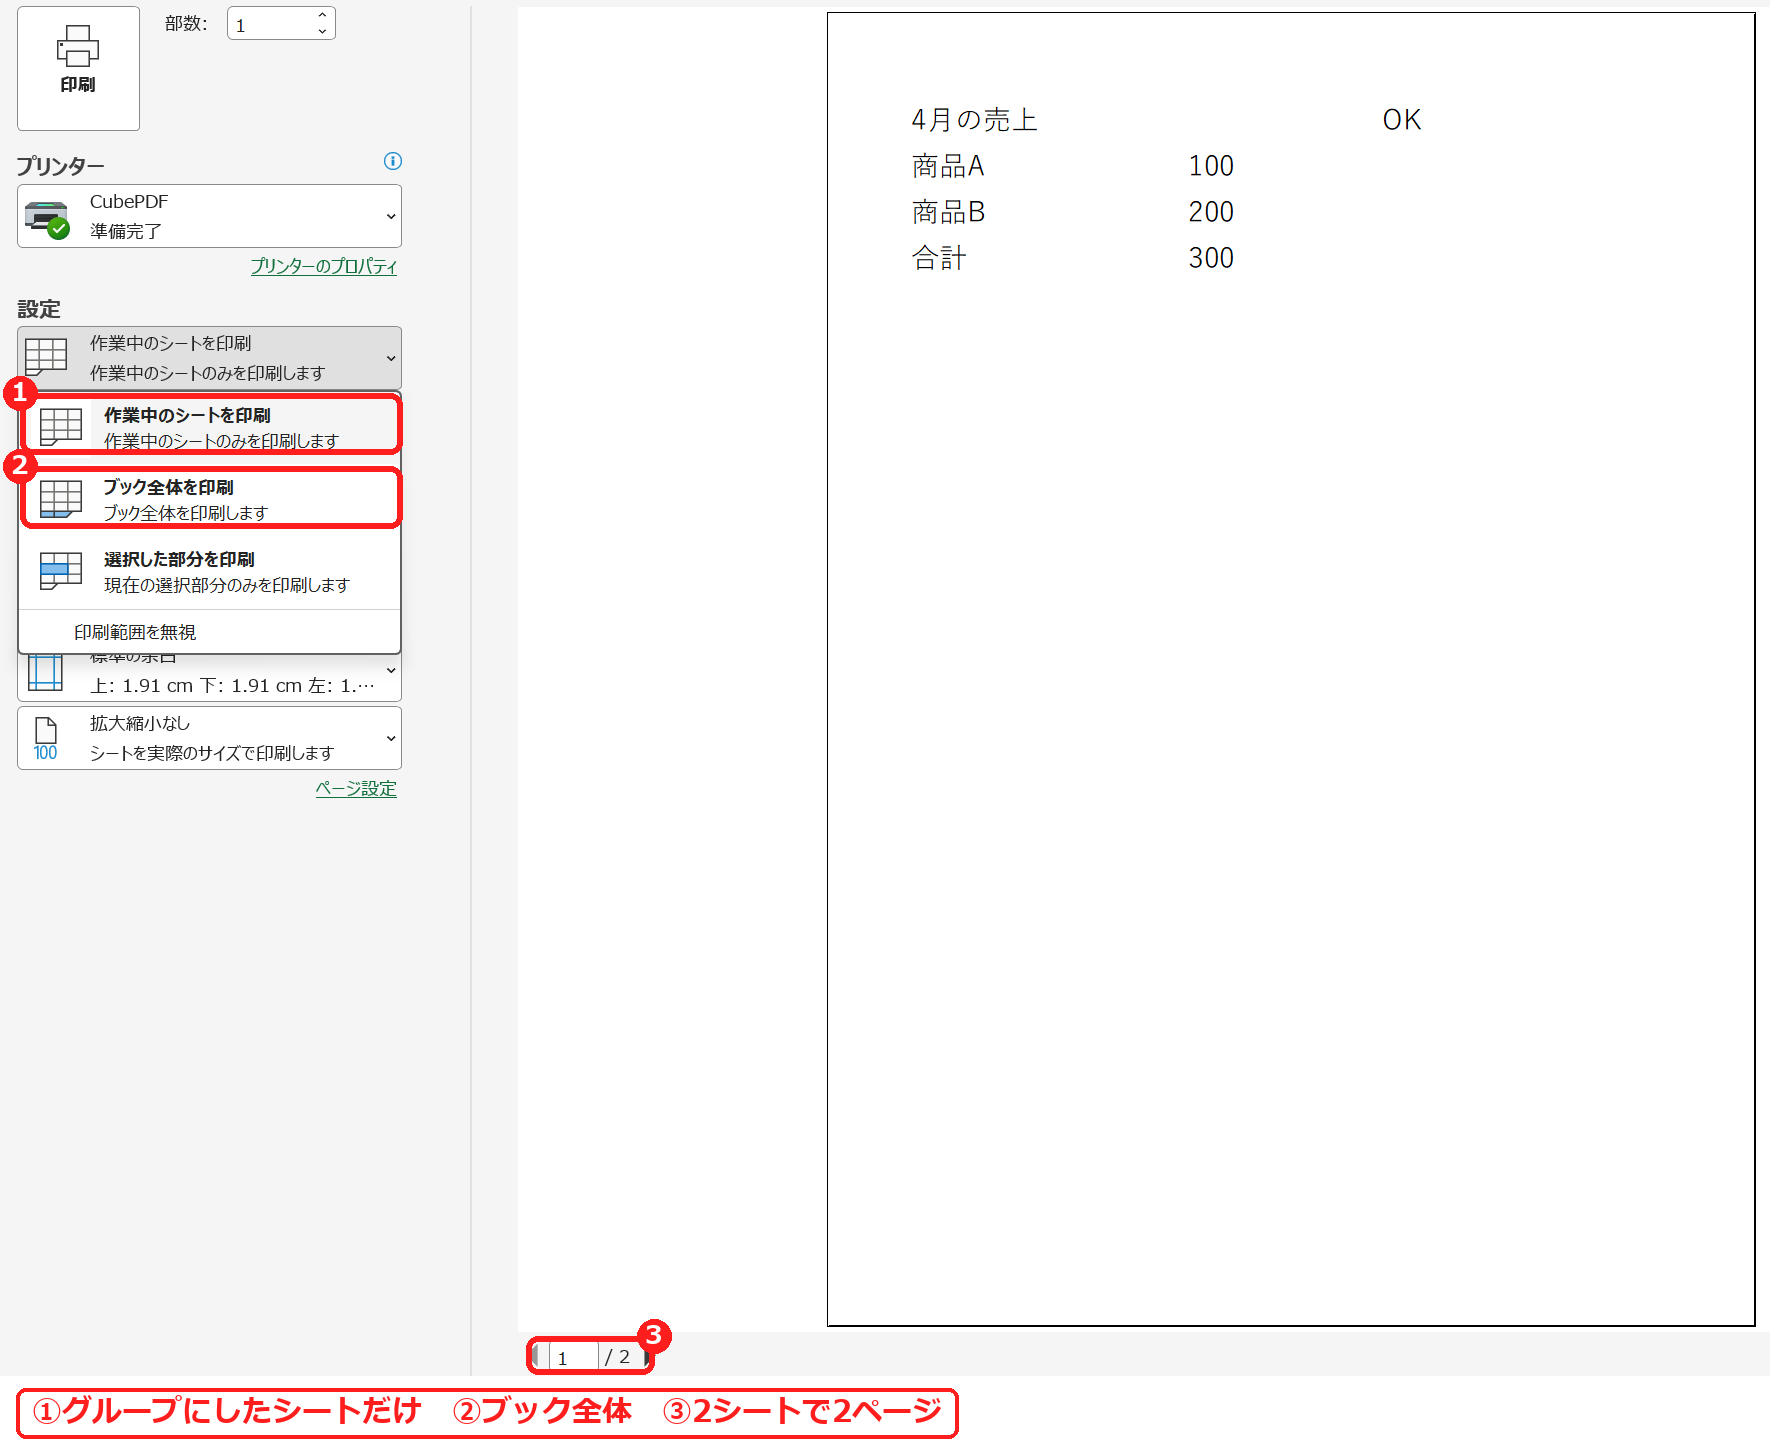Select ブック全体を印刷 menu option
This screenshot has width=1770, height=1446.
click(211, 498)
